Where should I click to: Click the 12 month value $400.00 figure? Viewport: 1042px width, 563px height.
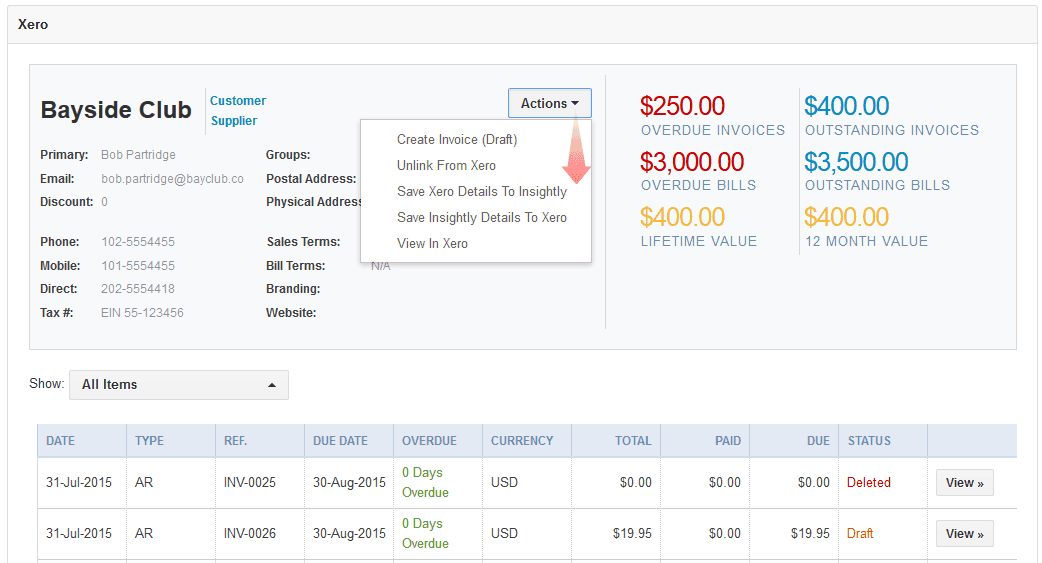tap(847, 217)
